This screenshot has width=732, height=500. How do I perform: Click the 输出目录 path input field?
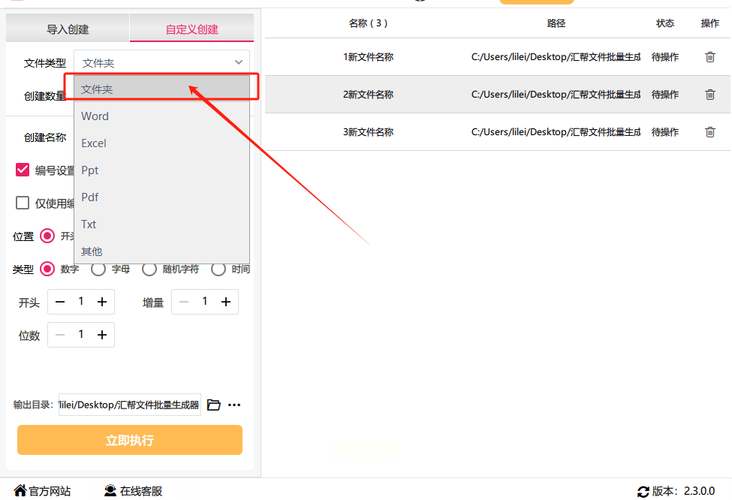point(129,405)
